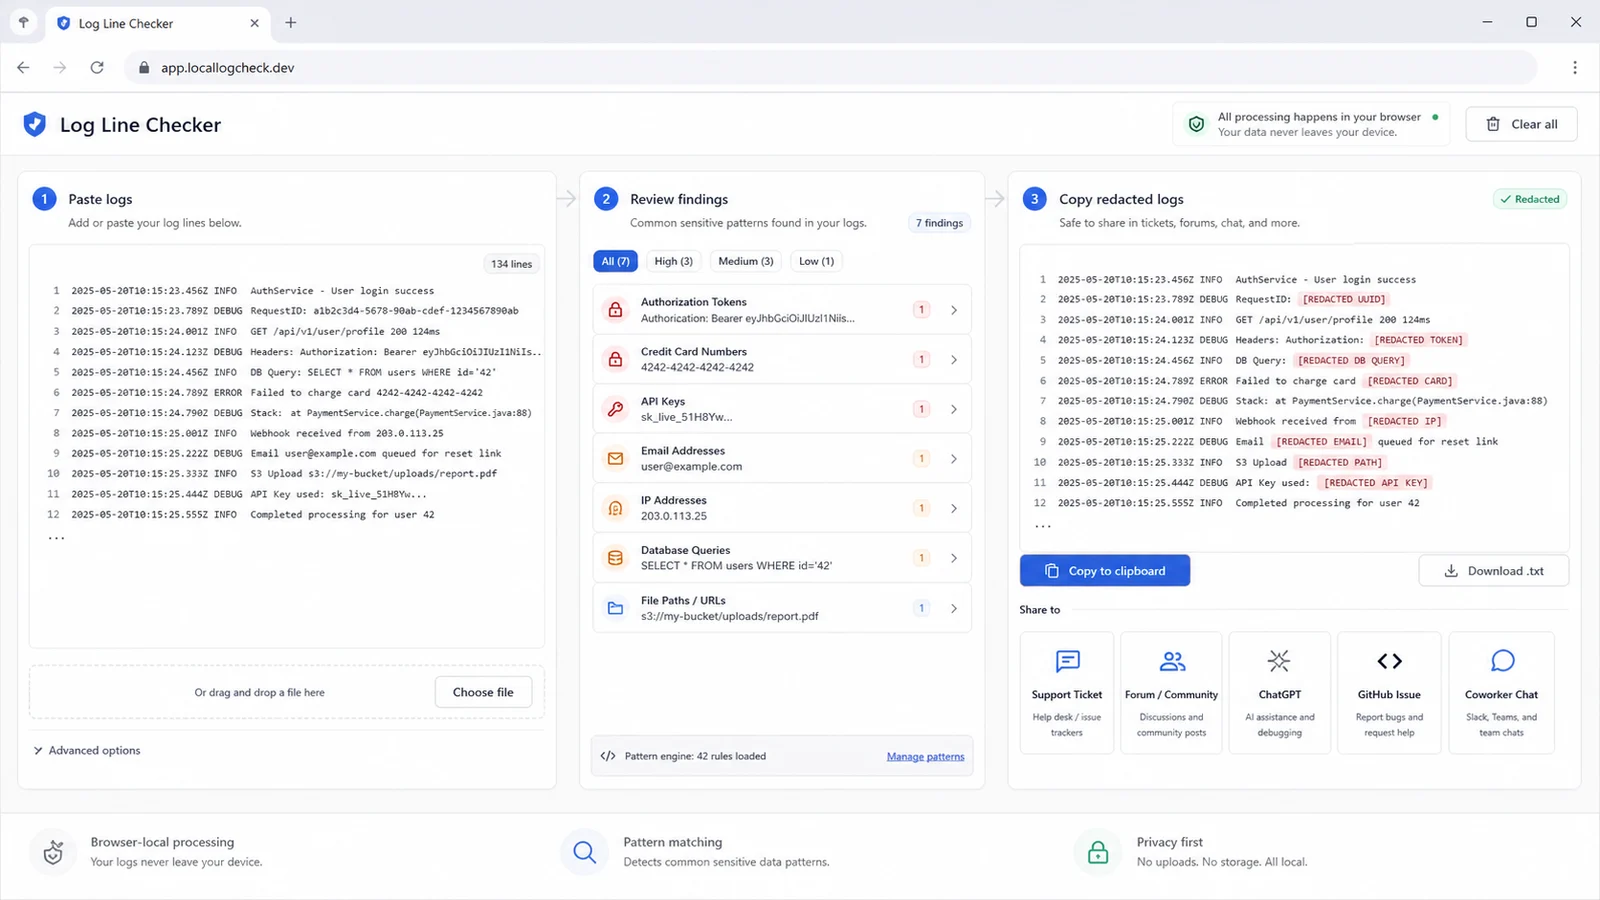Click the Pattern matching magnifier icon
1600x900 pixels.
coord(585,852)
